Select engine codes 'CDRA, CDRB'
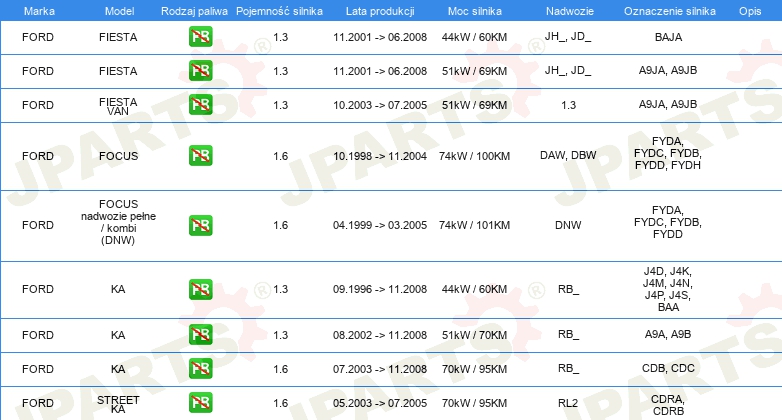This screenshot has height=420, width=782. (668, 405)
